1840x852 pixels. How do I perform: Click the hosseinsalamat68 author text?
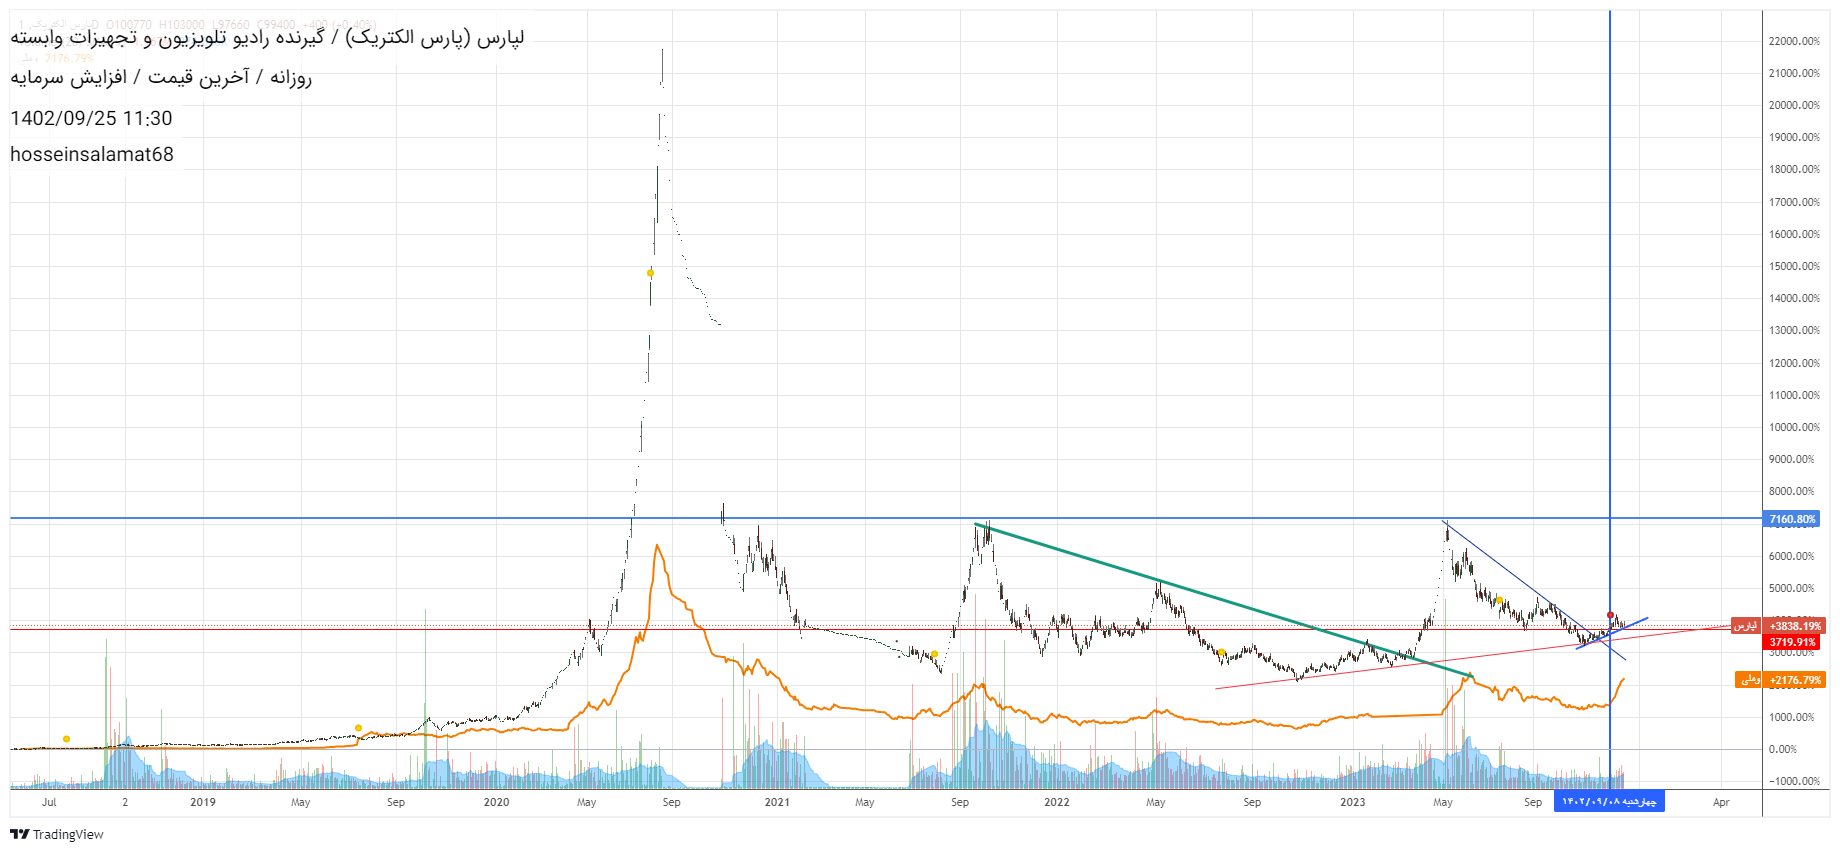coord(92,154)
